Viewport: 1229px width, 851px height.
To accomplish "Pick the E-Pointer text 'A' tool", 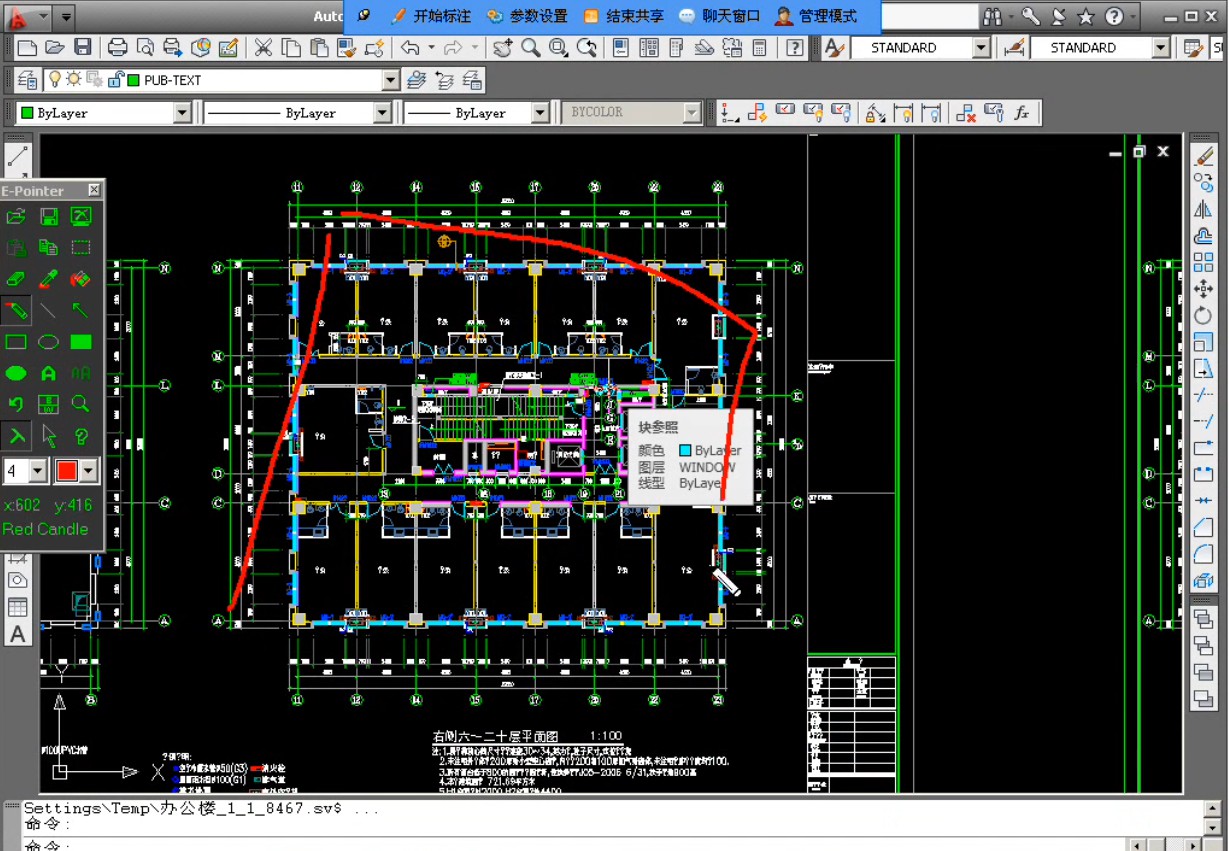I will [x=48, y=373].
